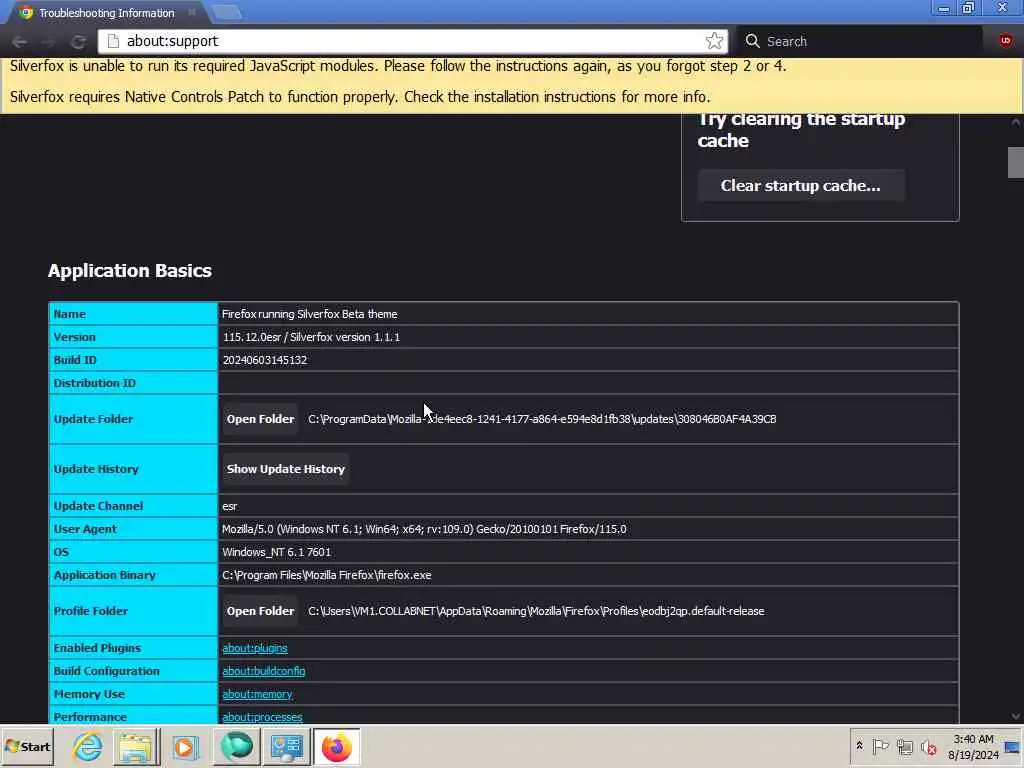Click Clear startup cache button
Viewport: 1024px width, 768px height.
[801, 185]
